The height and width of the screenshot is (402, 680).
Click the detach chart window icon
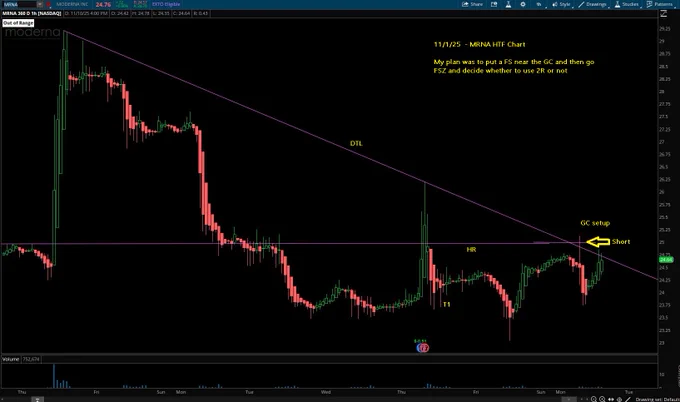(494, 4)
